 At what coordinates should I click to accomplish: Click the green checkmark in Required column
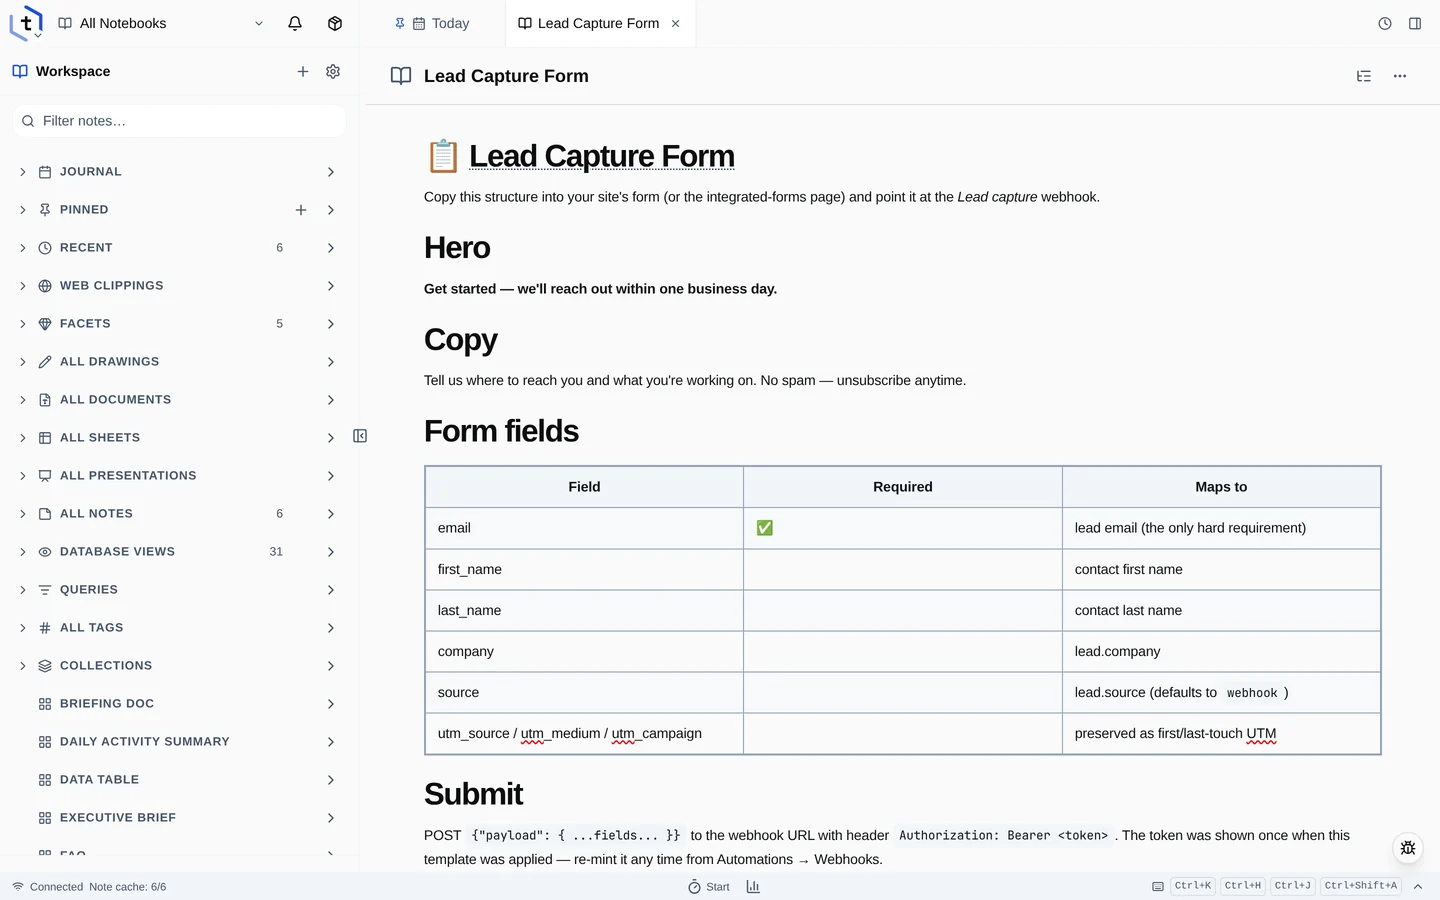pyautogui.click(x=765, y=528)
